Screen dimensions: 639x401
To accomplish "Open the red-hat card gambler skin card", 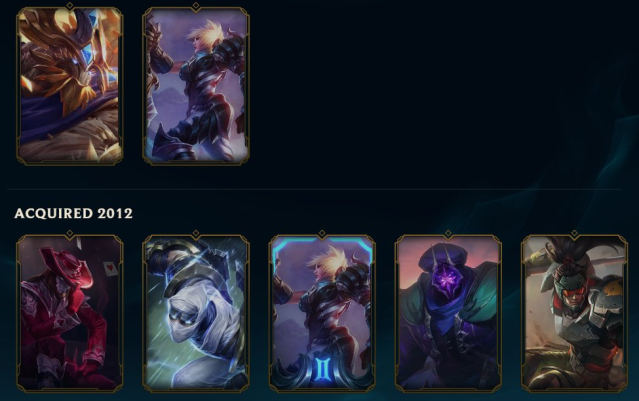I will click(x=70, y=313).
